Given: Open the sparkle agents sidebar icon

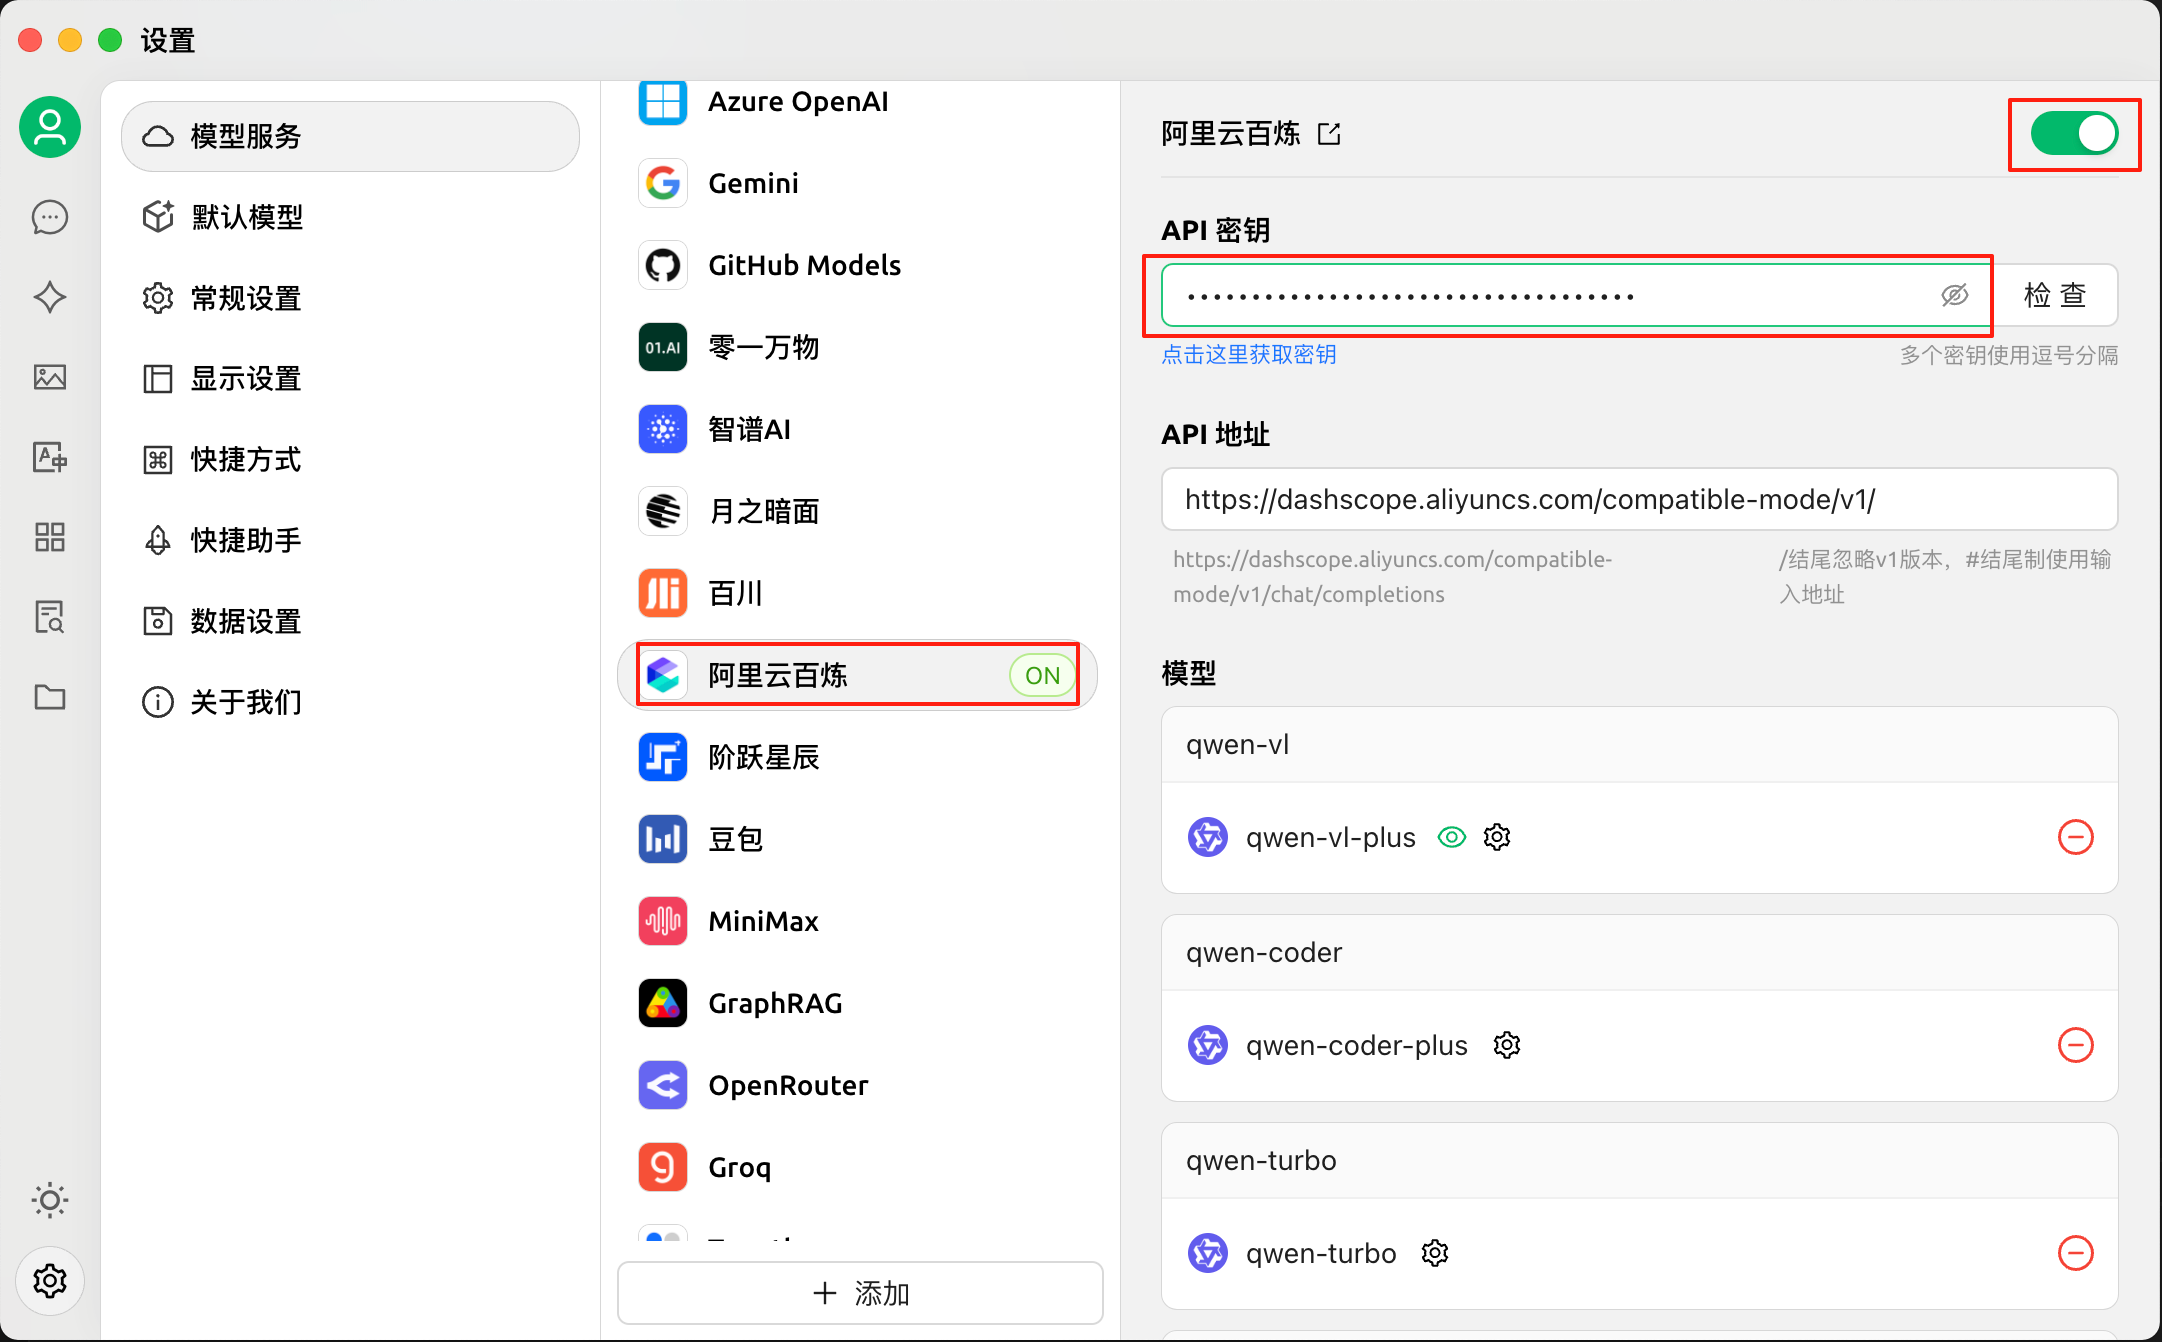Looking at the screenshot, I should (50, 297).
